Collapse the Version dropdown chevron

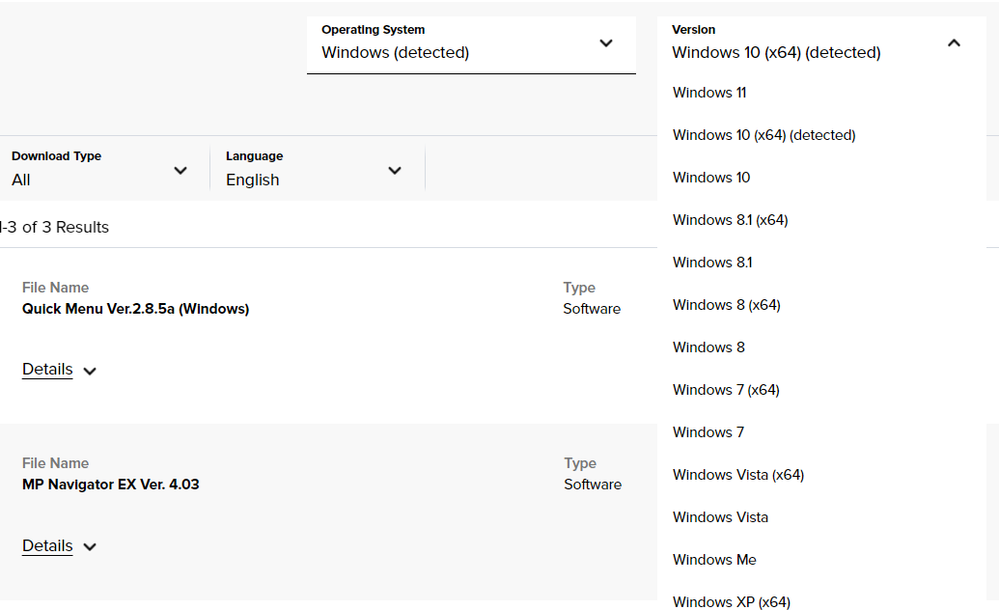953,43
